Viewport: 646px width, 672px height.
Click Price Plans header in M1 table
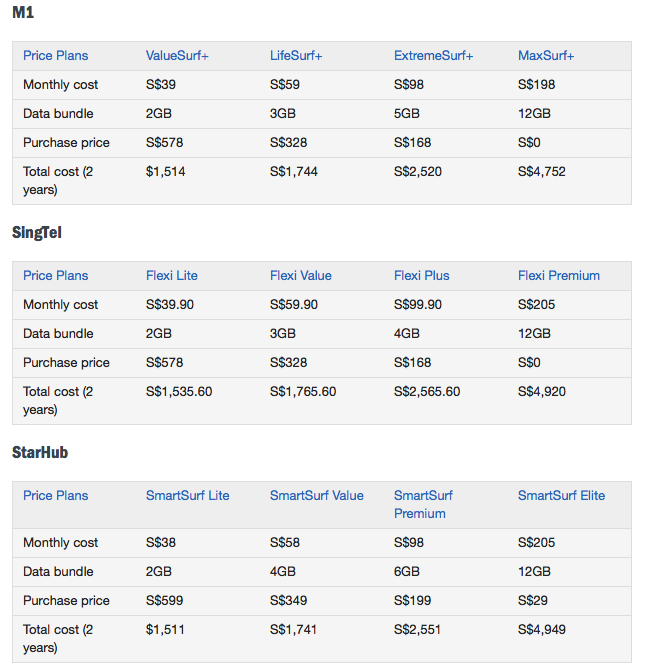(56, 56)
